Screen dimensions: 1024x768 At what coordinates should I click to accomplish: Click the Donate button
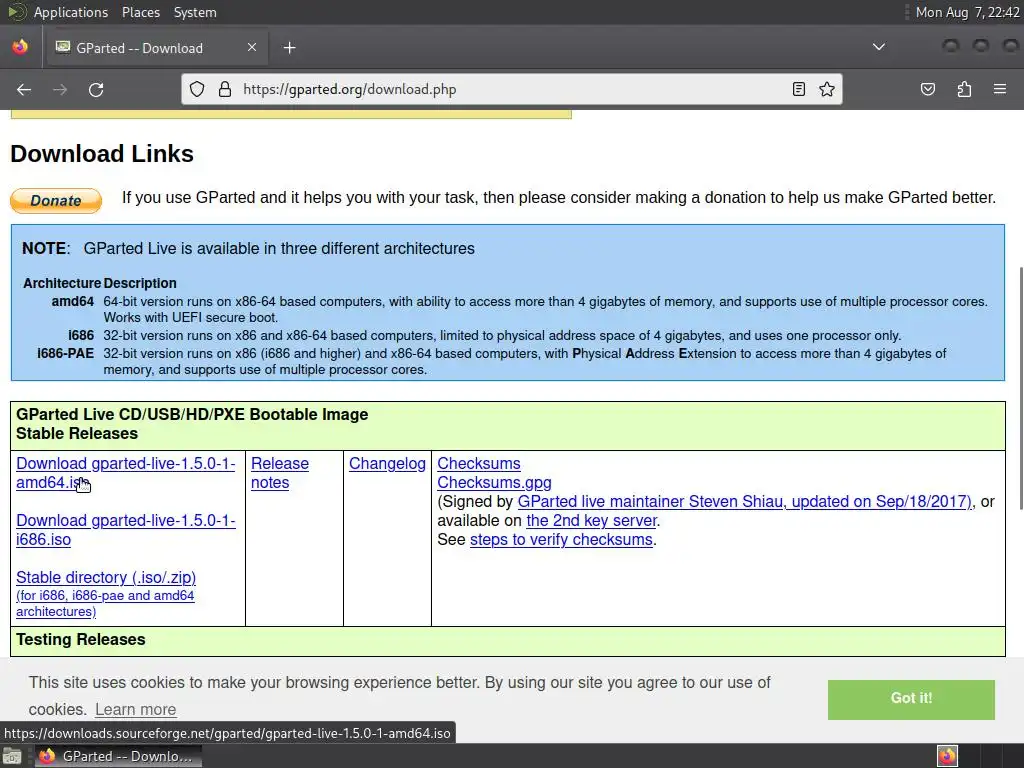point(56,200)
